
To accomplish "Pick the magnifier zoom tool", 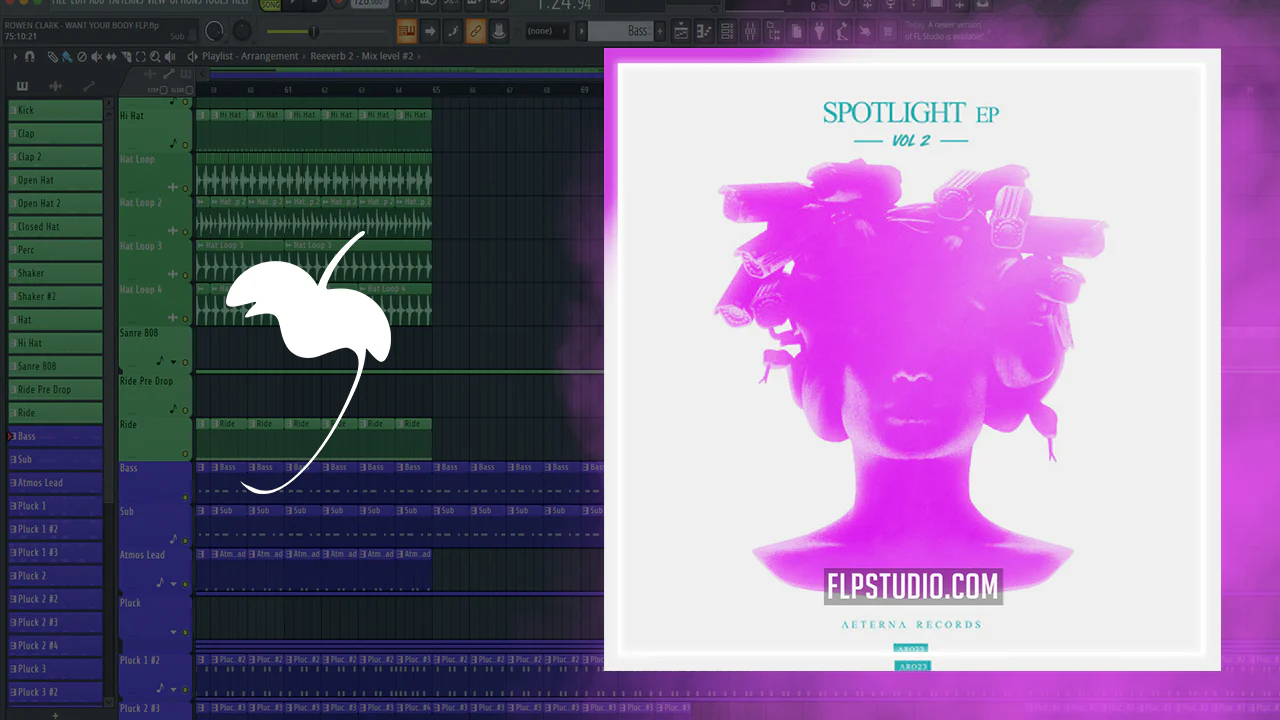I will 156,57.
